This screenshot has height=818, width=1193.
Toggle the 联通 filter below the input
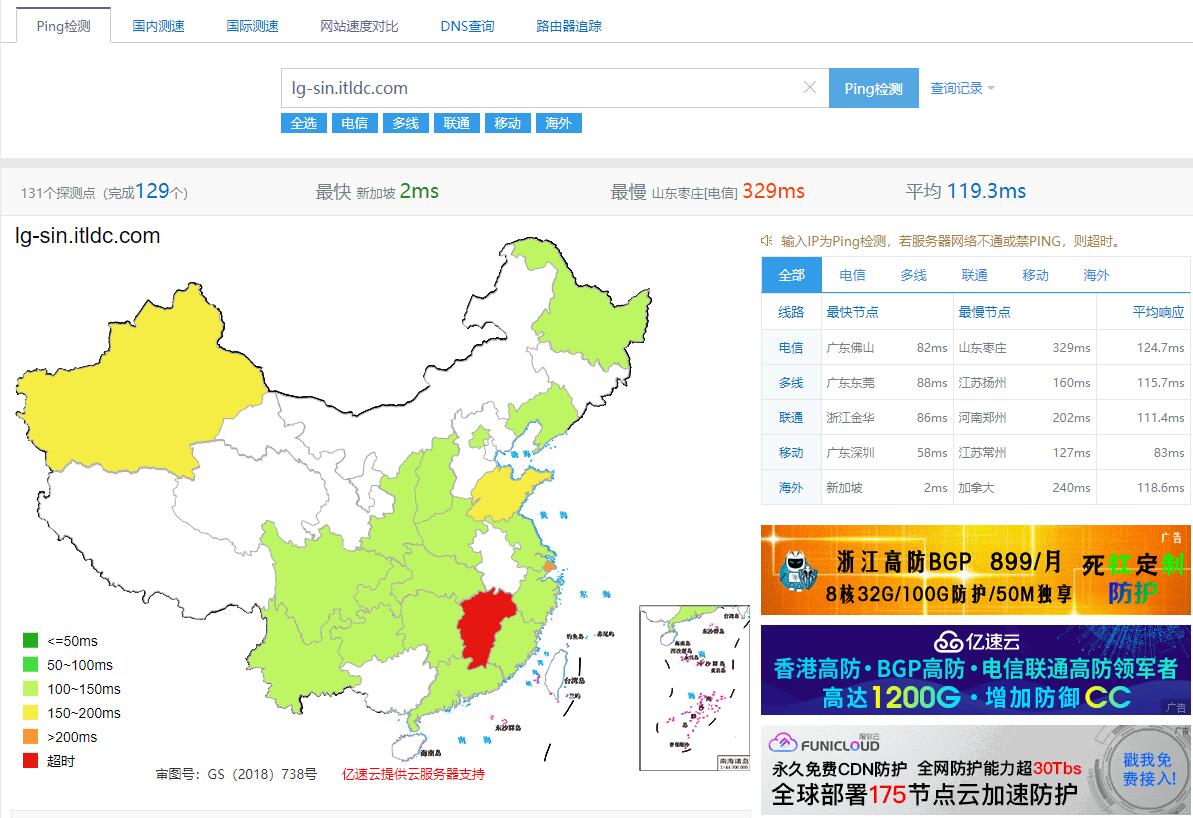coord(457,123)
